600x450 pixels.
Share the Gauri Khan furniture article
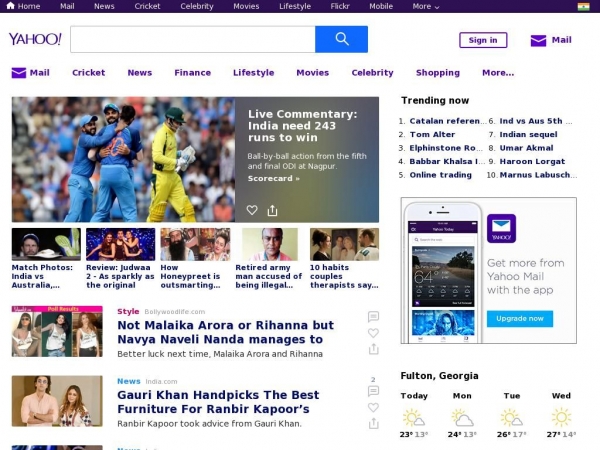click(373, 423)
